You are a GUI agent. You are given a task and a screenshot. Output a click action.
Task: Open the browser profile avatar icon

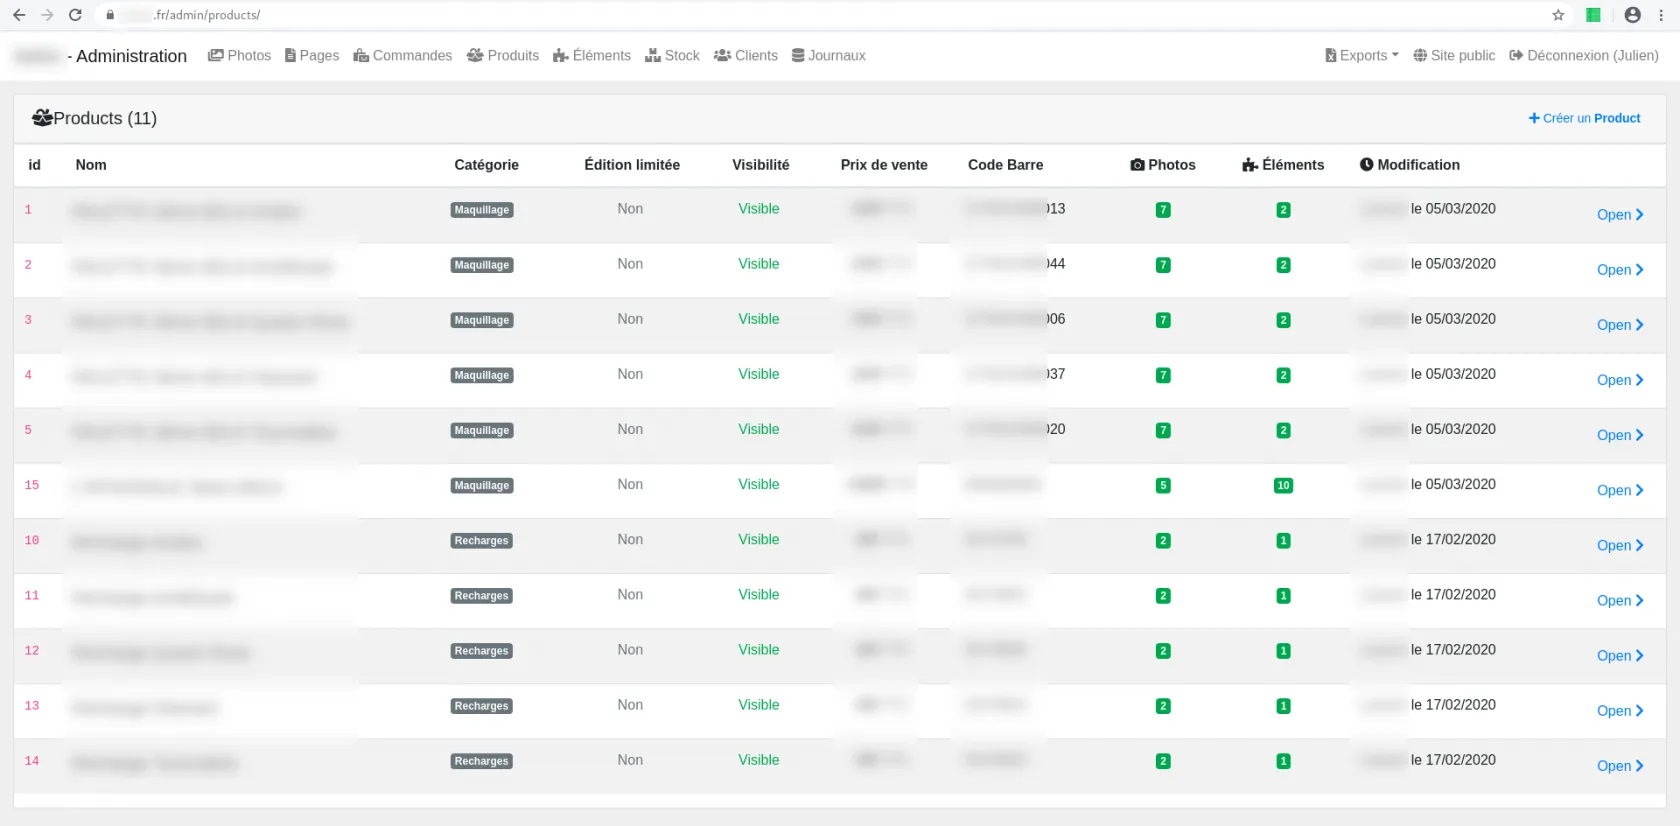point(1633,15)
